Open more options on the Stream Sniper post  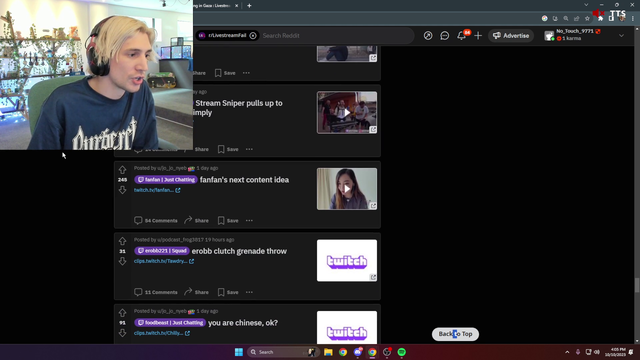point(249,149)
